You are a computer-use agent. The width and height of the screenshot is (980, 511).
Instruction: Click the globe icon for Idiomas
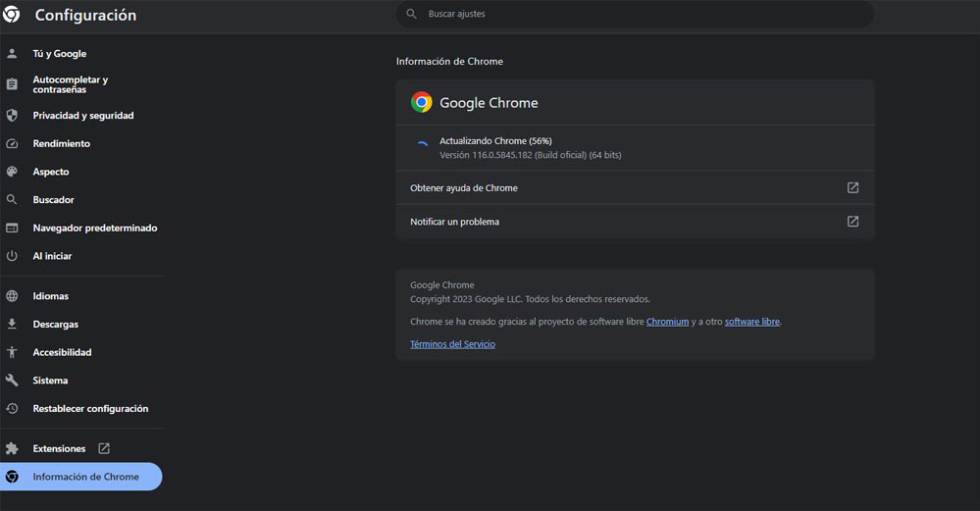(12, 295)
